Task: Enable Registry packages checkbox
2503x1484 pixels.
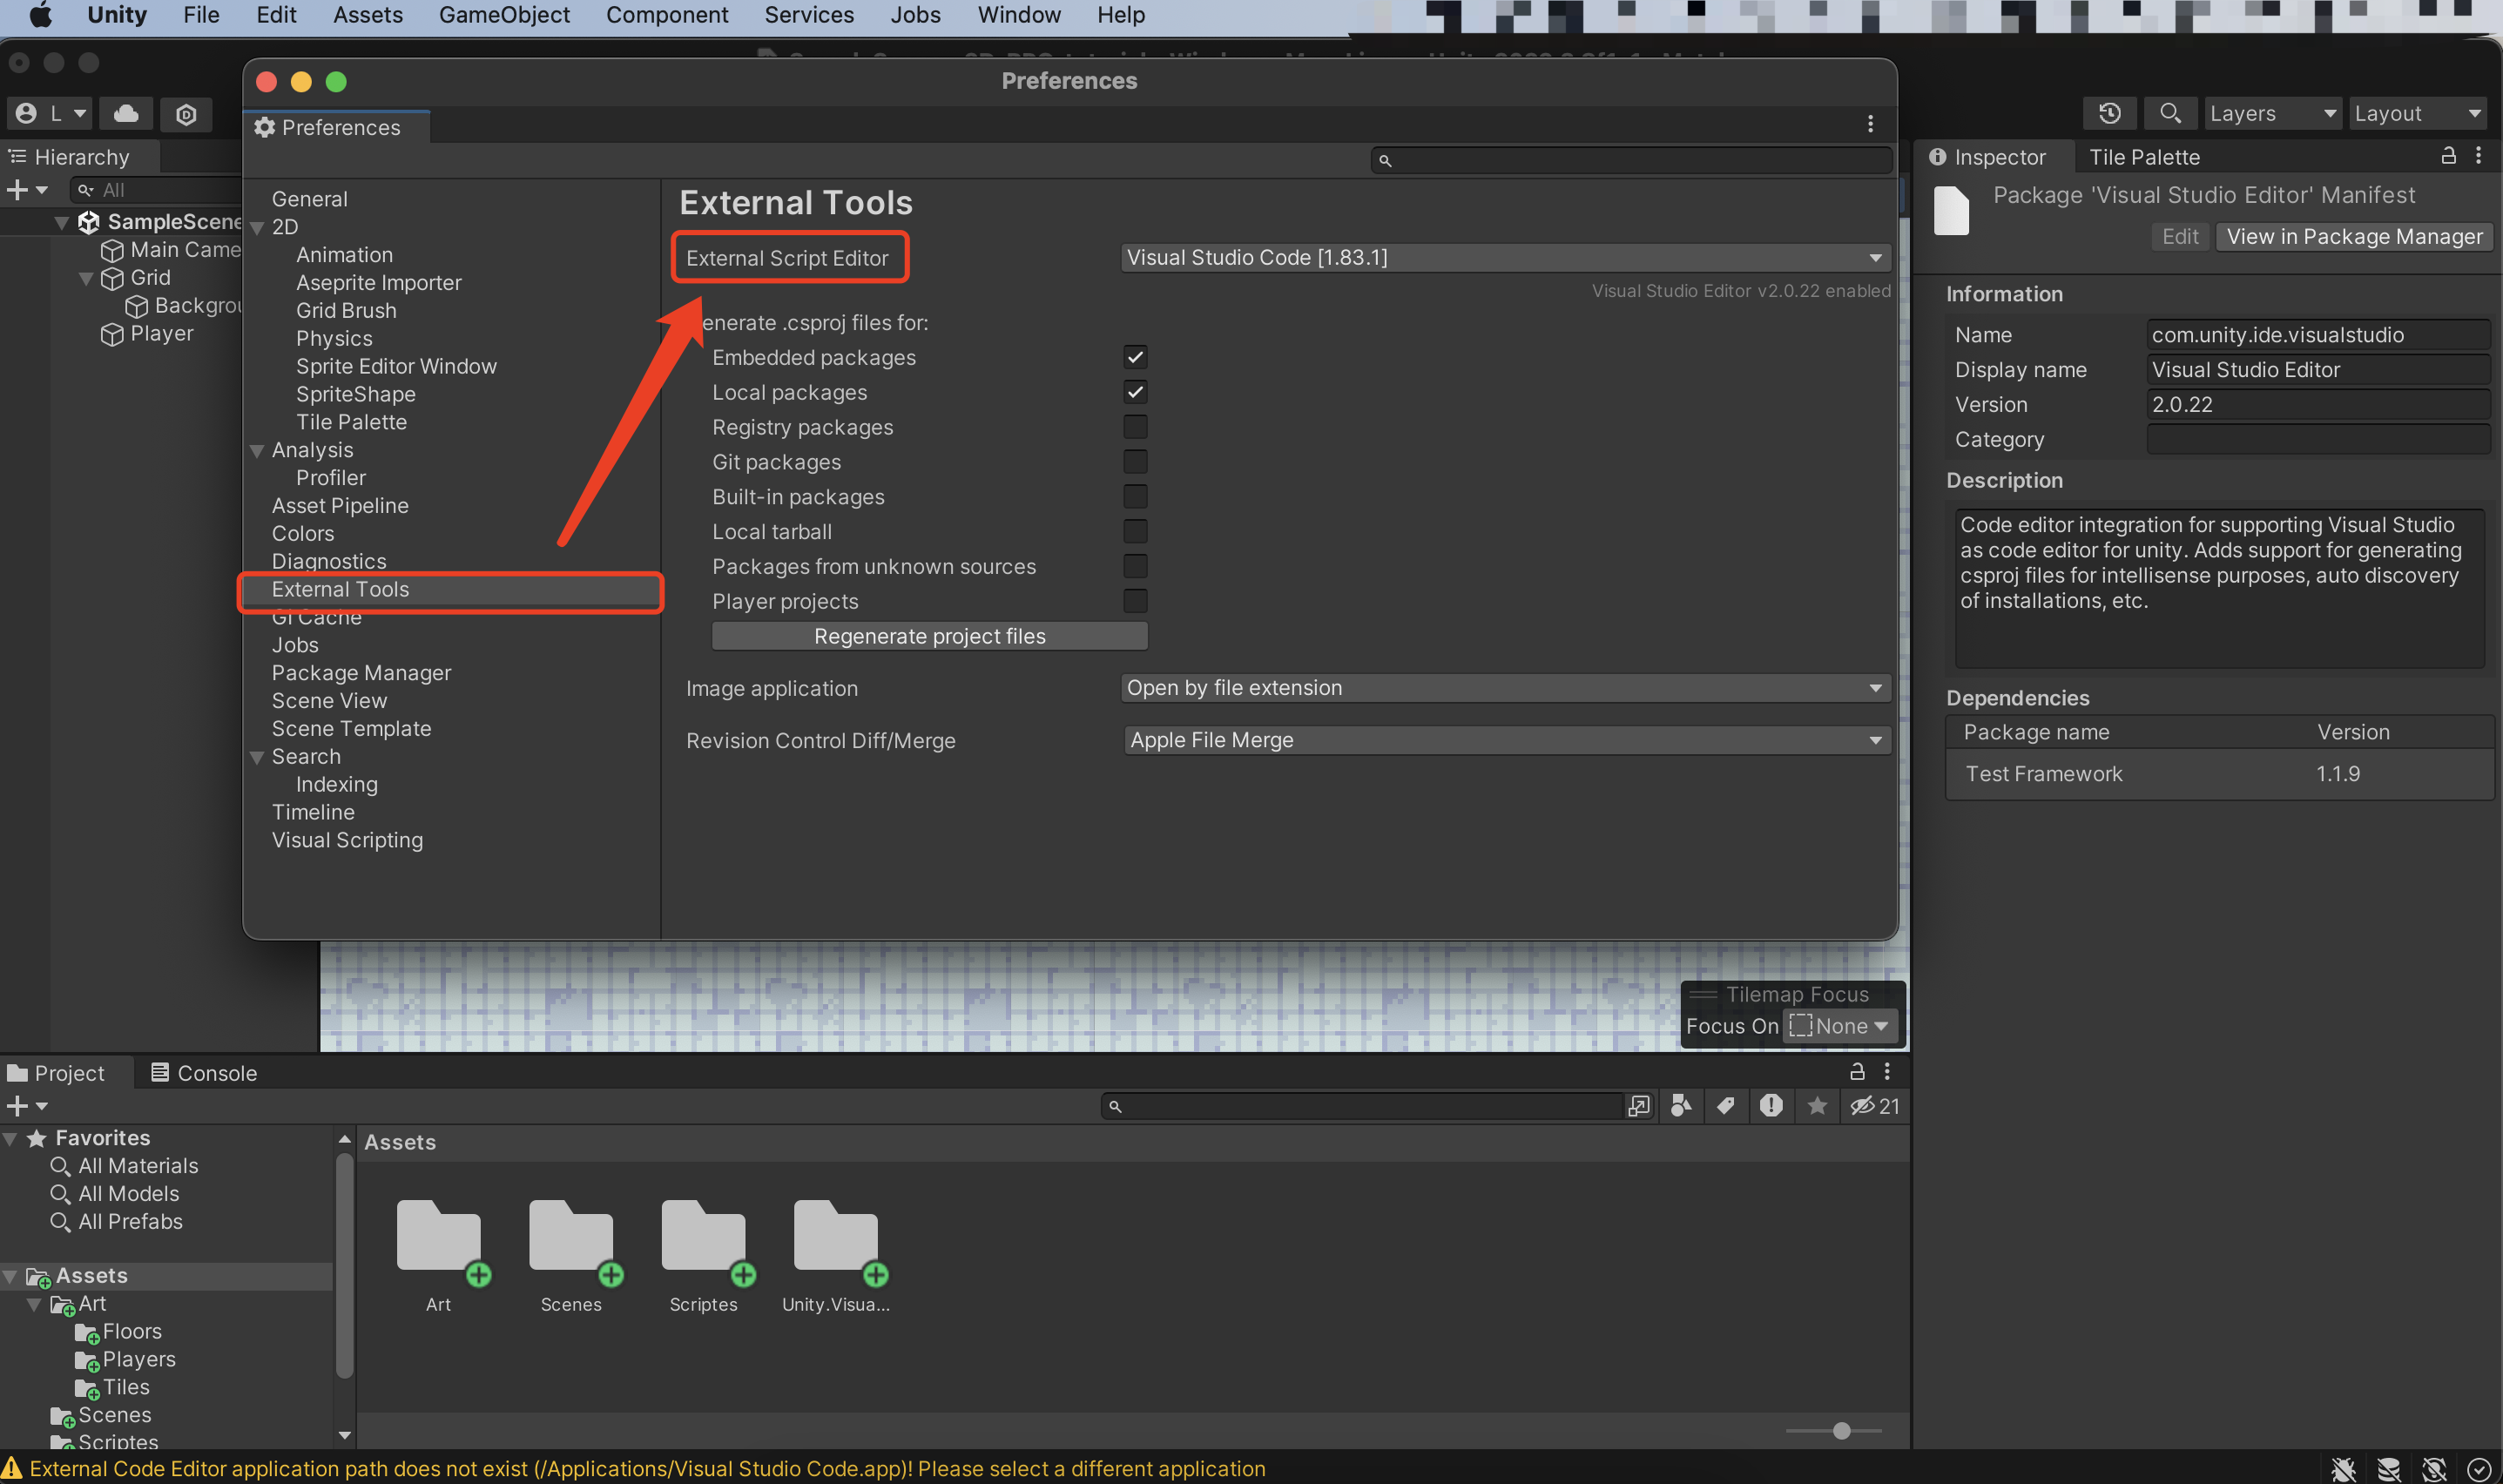Action: (x=1135, y=427)
